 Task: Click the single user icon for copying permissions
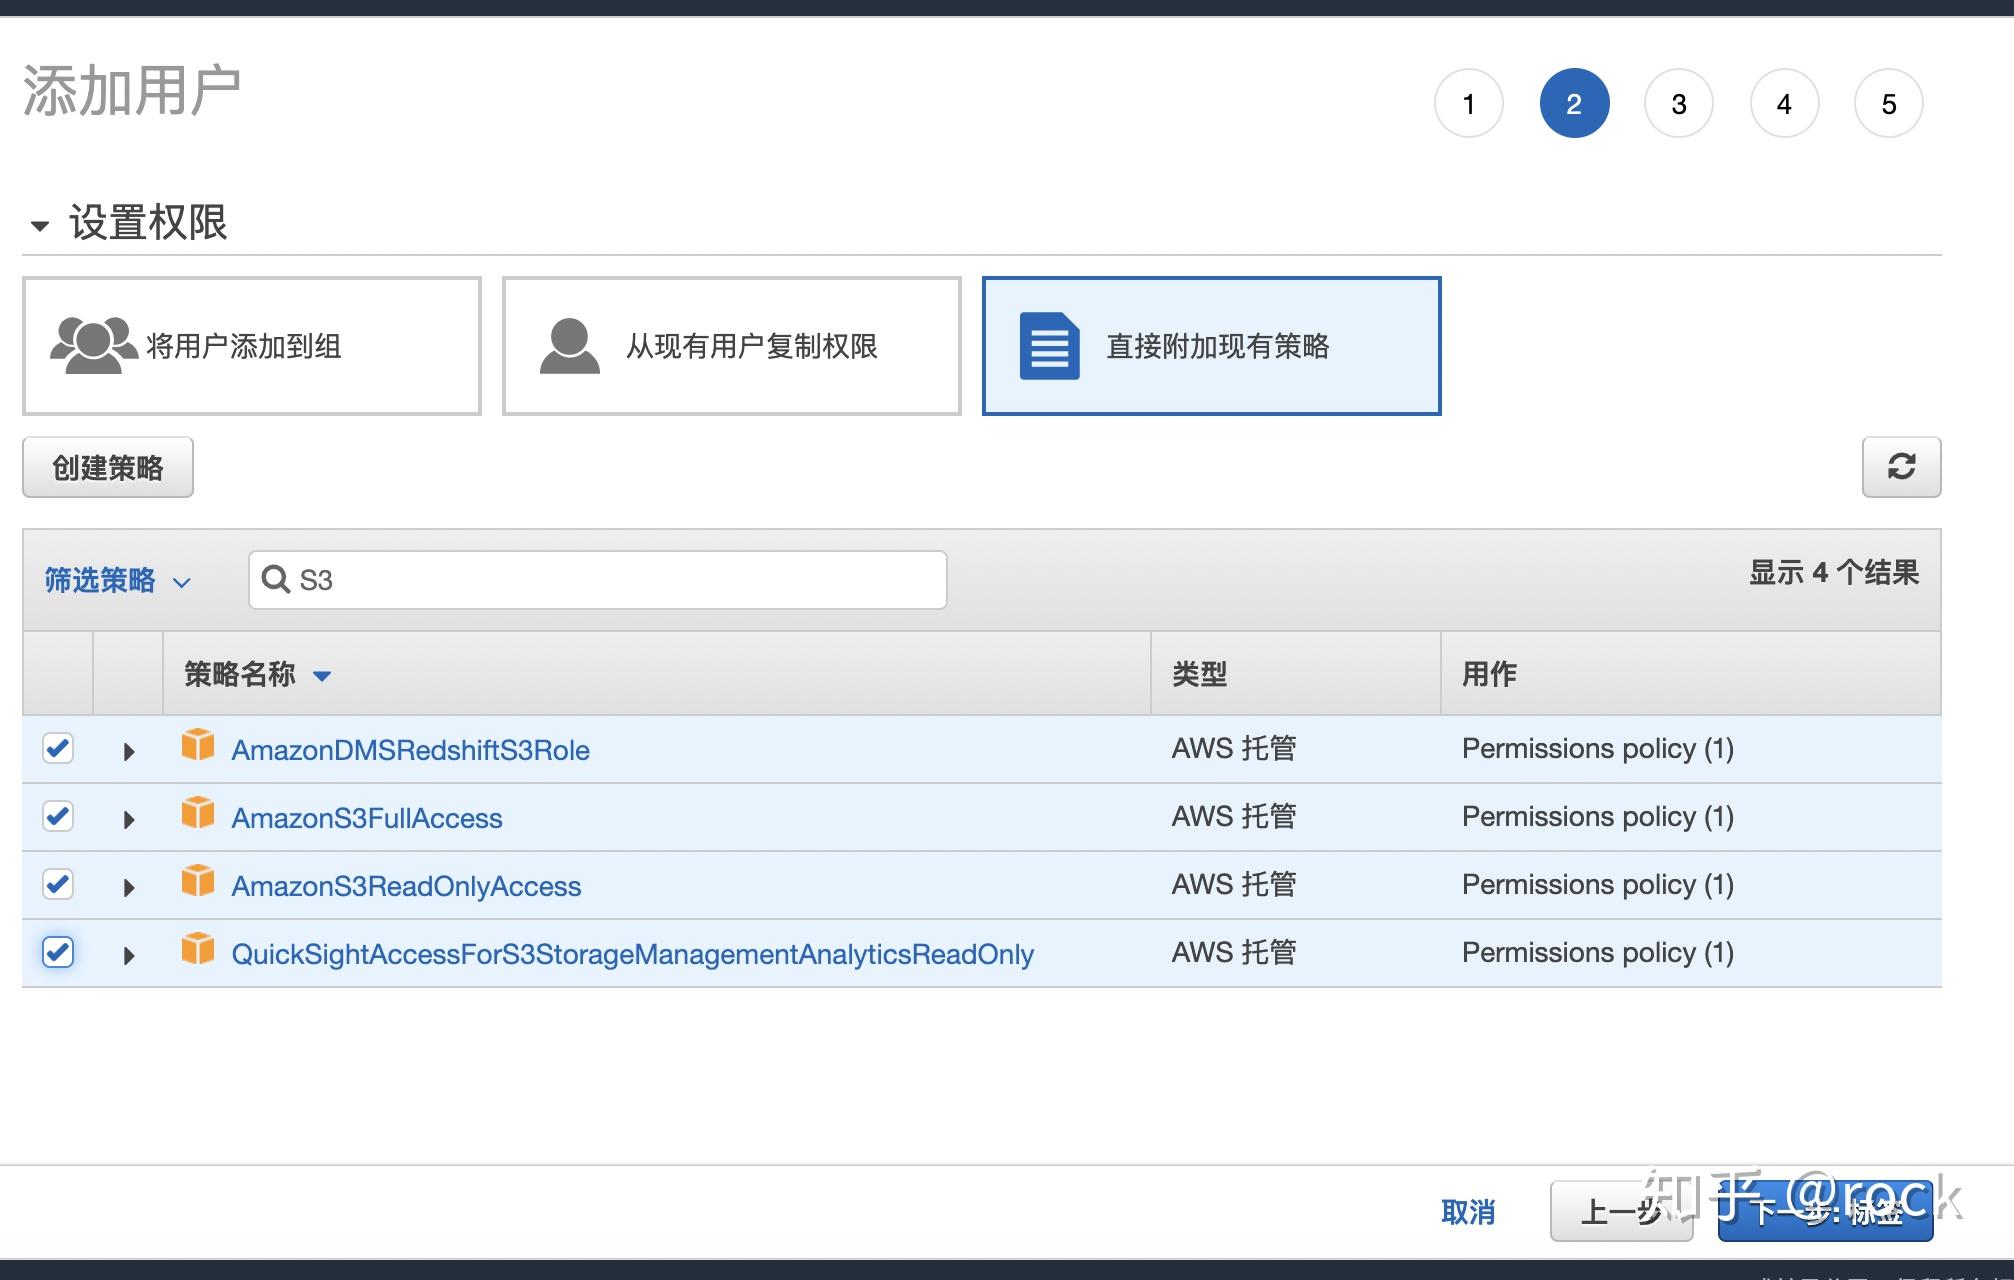pos(569,346)
